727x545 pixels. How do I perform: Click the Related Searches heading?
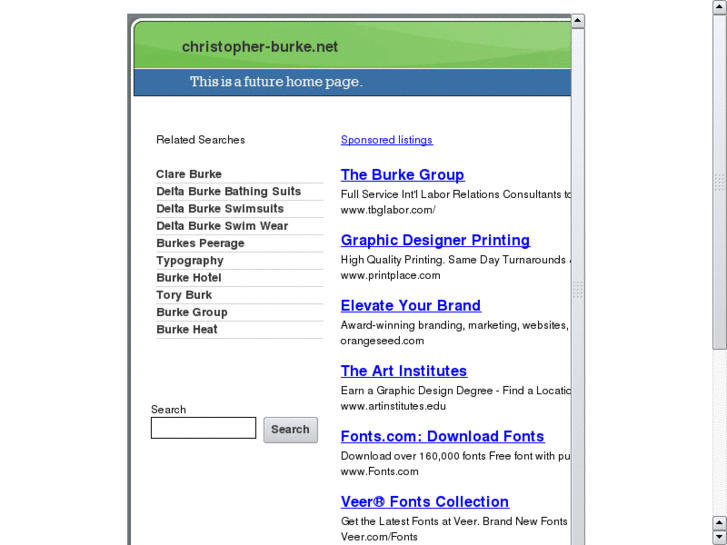click(200, 140)
